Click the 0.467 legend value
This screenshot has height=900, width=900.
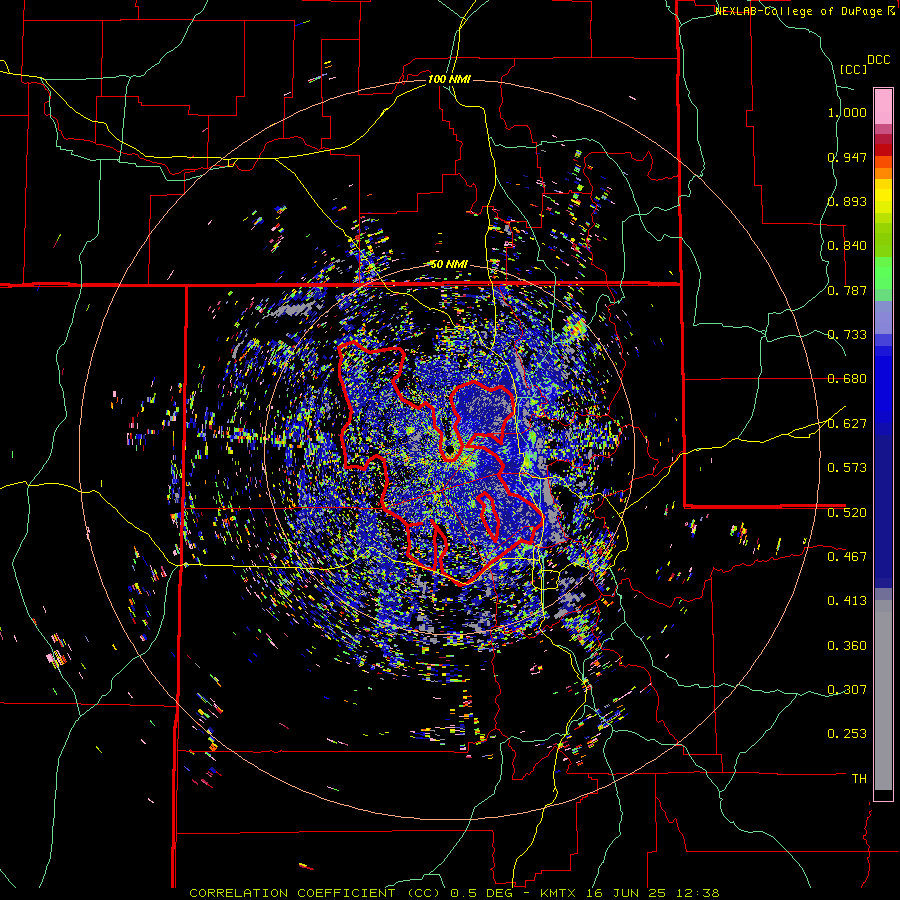click(x=847, y=557)
